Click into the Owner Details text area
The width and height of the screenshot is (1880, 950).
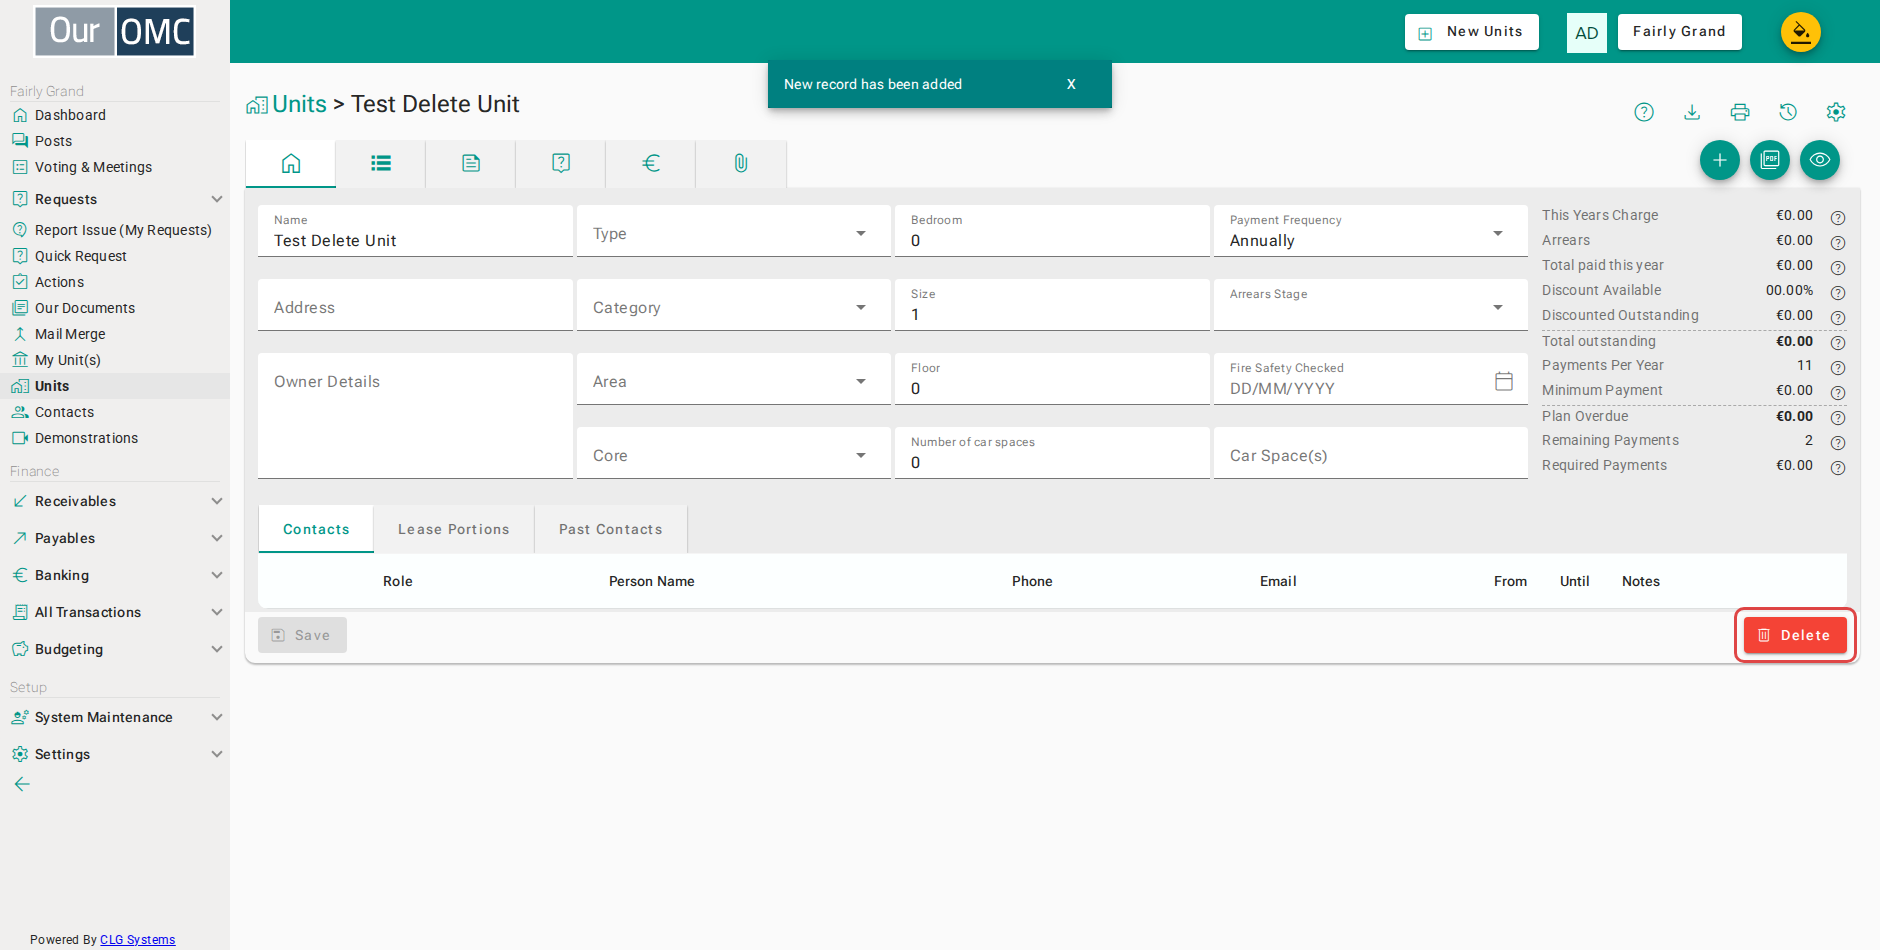tap(415, 416)
